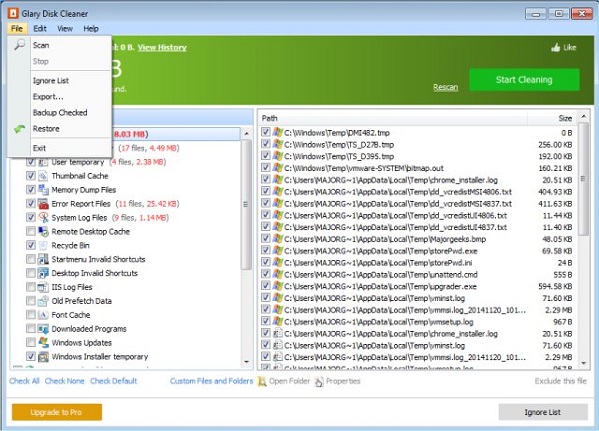The width and height of the screenshot is (599, 431).
Task: Click the Downloaded Programs icon
Action: [43, 329]
